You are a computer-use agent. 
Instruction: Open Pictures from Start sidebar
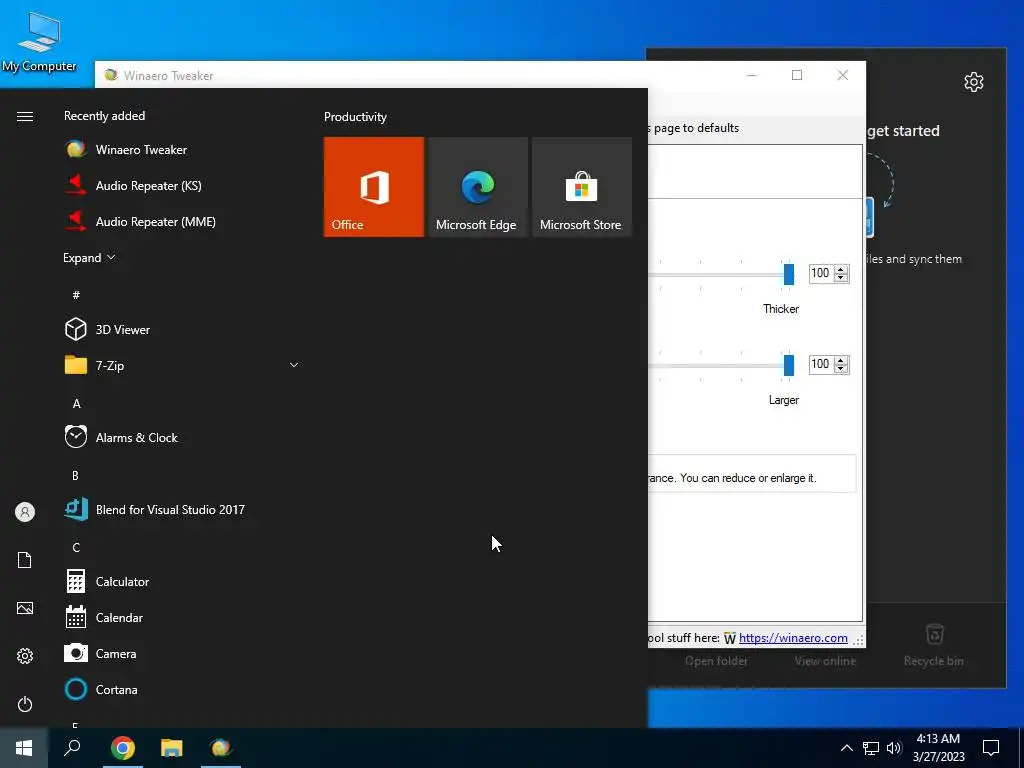tap(25, 608)
